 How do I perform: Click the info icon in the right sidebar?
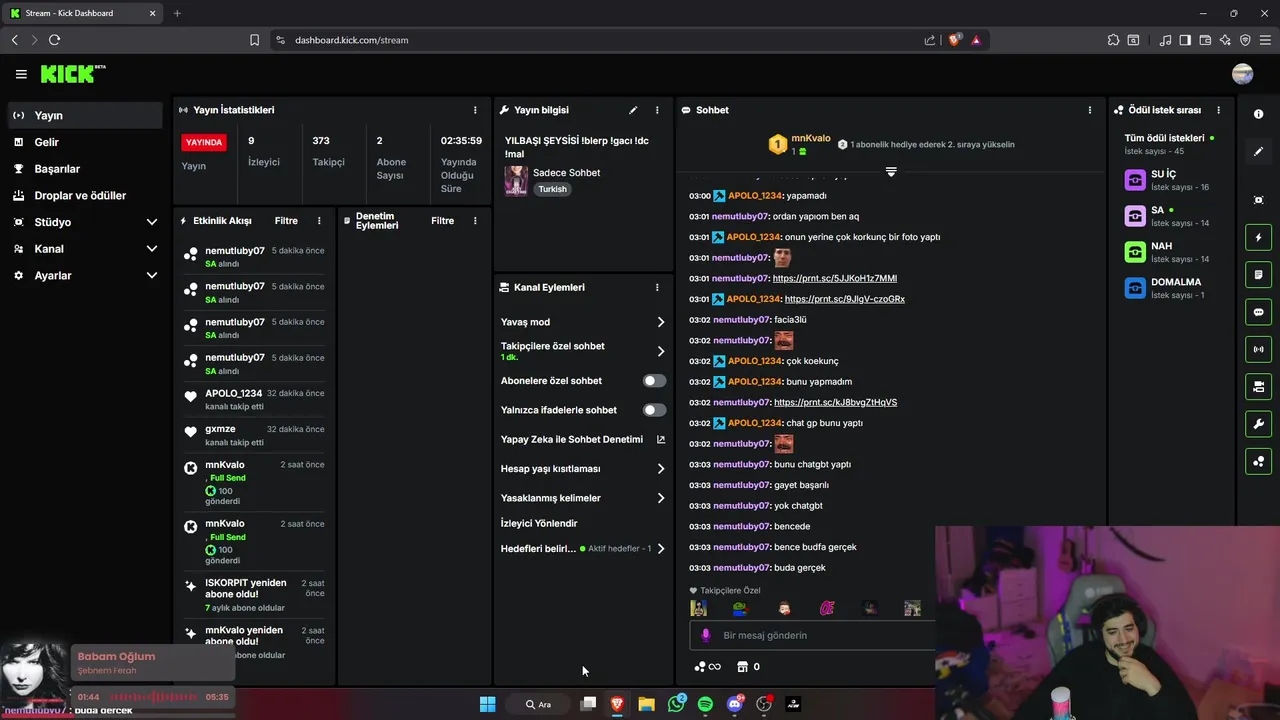[1258, 114]
